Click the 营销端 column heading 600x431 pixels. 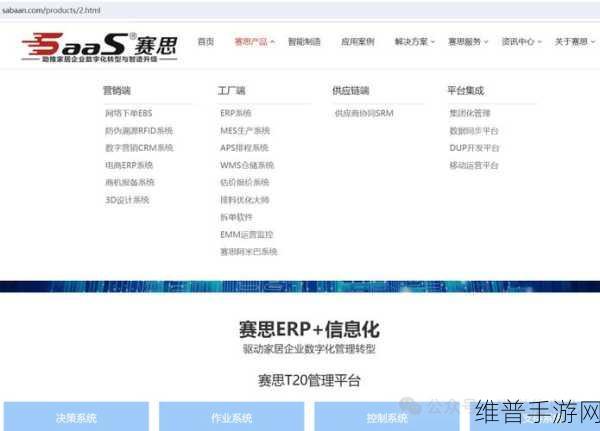tap(117, 91)
